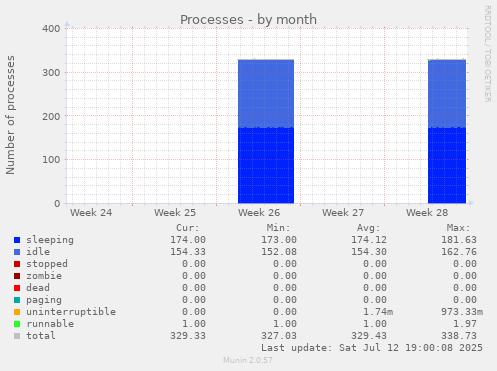
Task: Click the idle average value 154.30
Action: click(x=369, y=252)
